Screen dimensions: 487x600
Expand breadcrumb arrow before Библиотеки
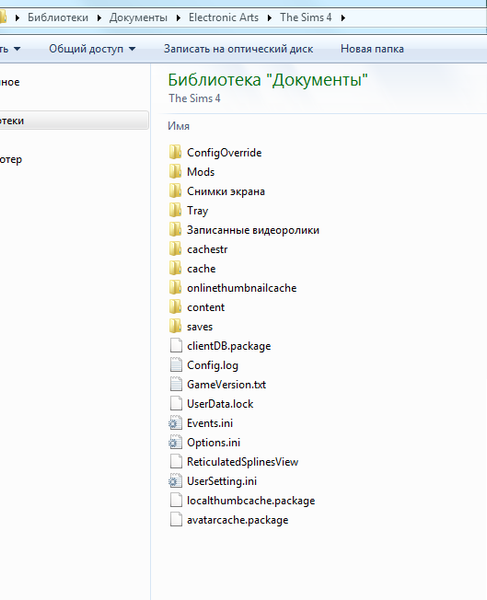[17, 18]
